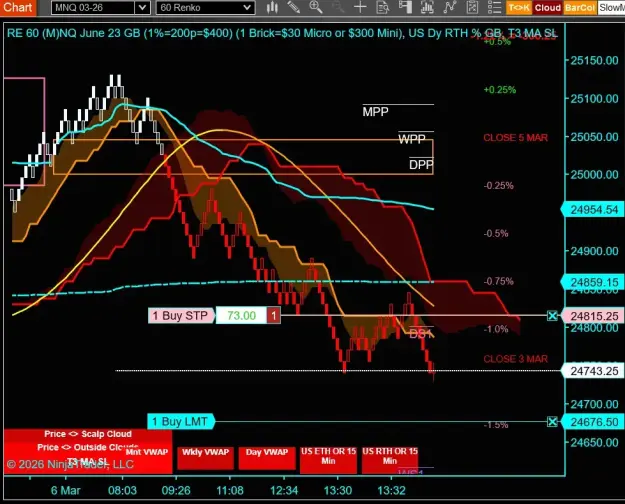
Task: Click the 25150.00 price axis label
Action: coord(594,61)
